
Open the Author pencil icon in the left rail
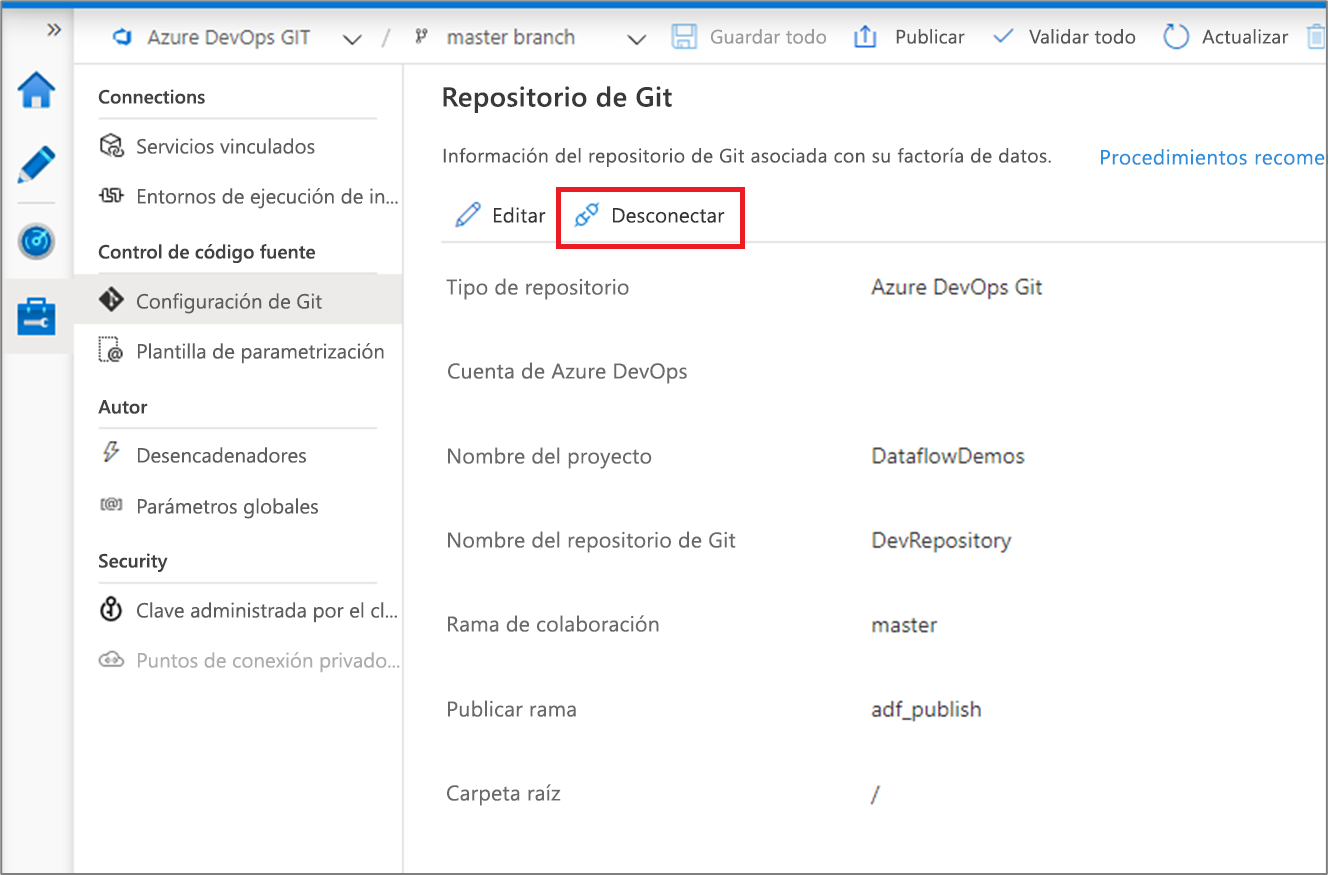pos(37,165)
